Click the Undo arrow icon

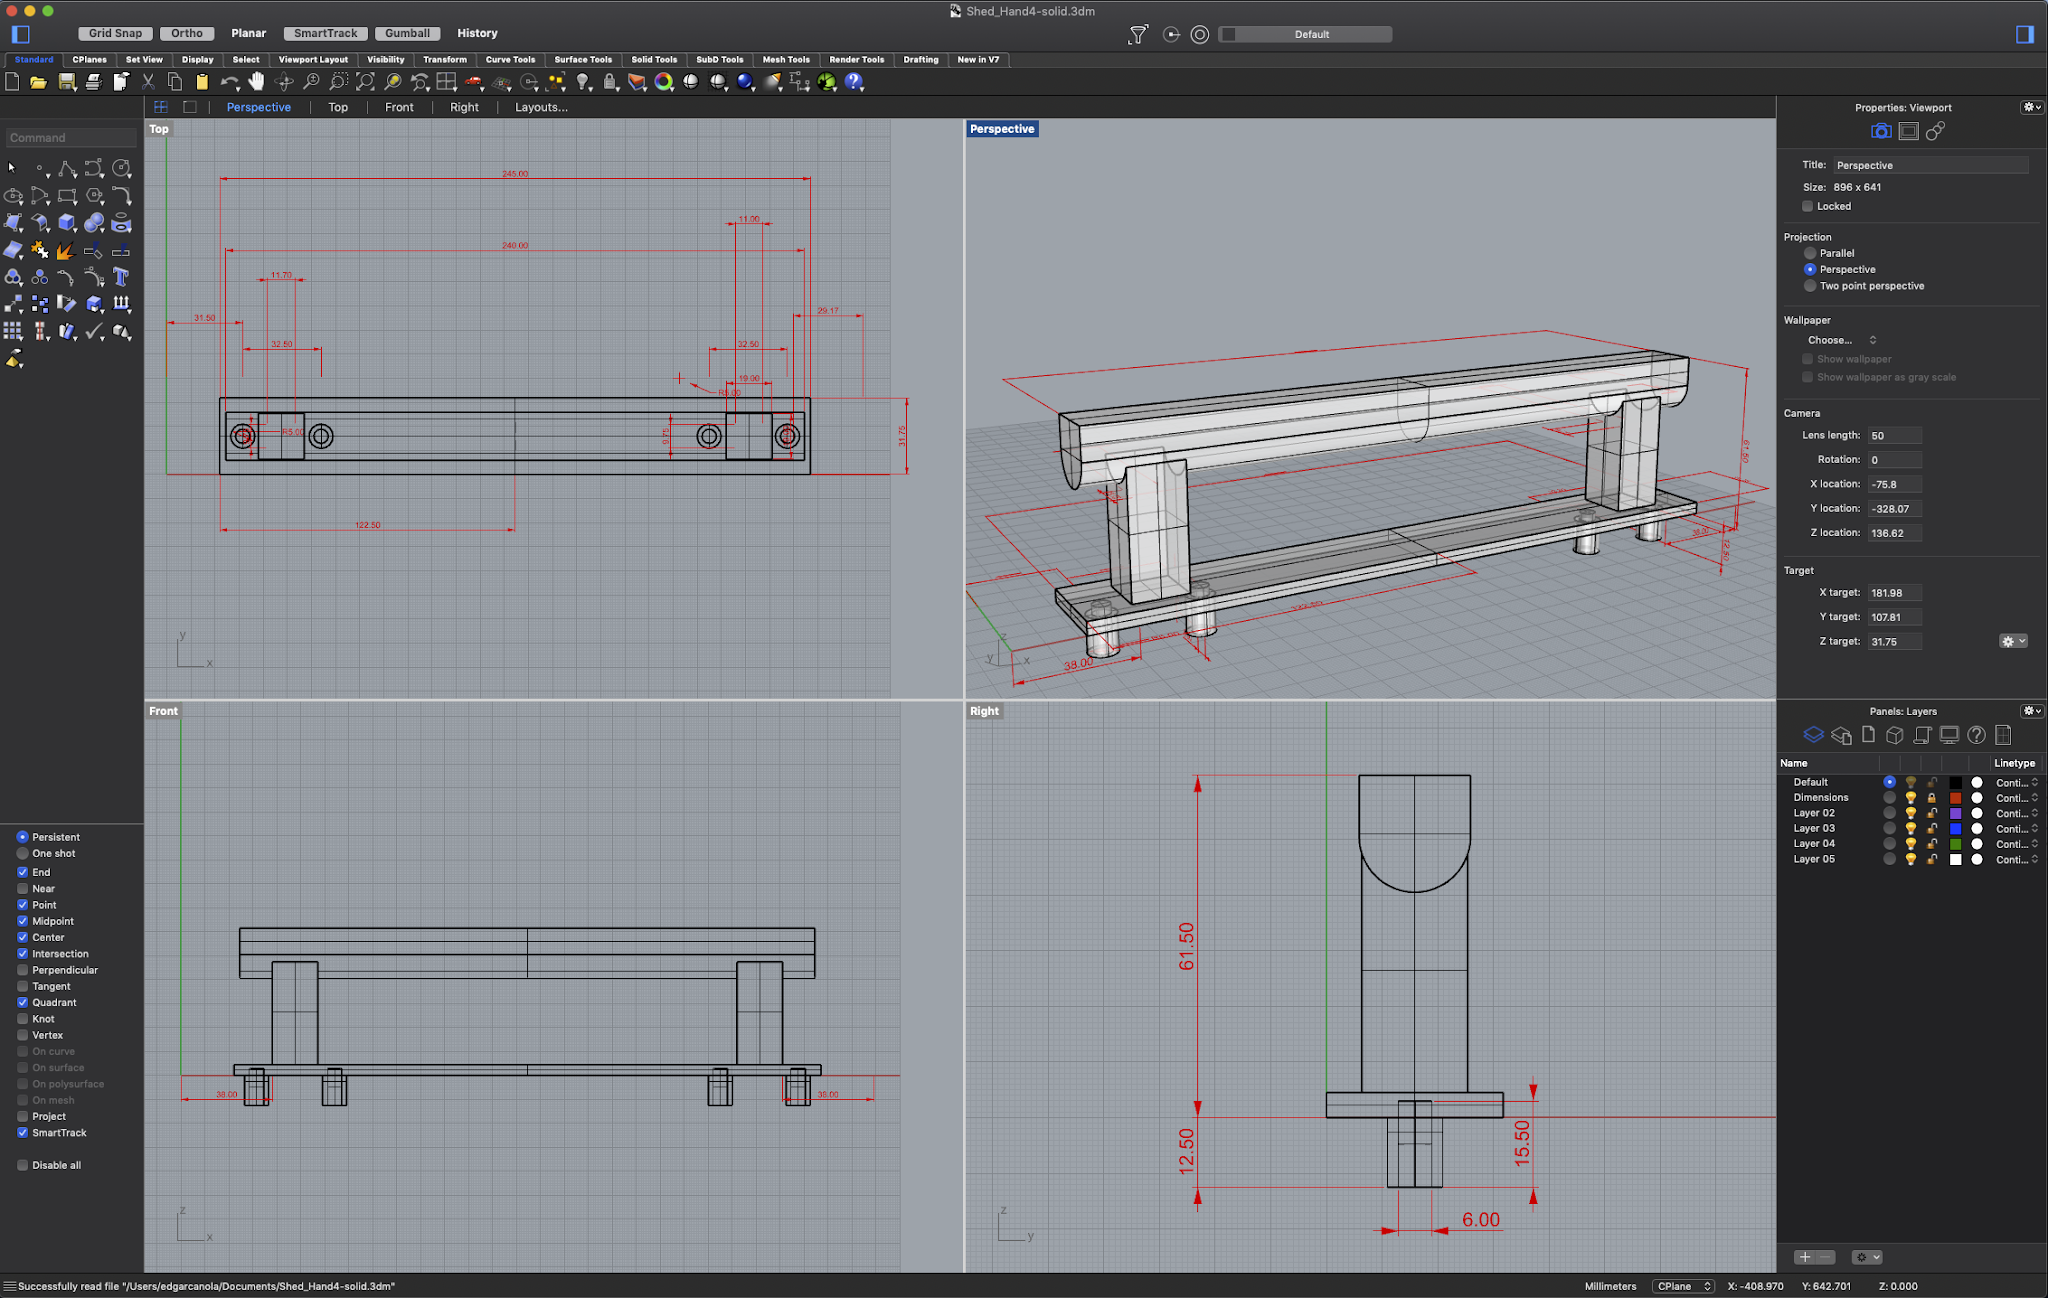[x=229, y=82]
